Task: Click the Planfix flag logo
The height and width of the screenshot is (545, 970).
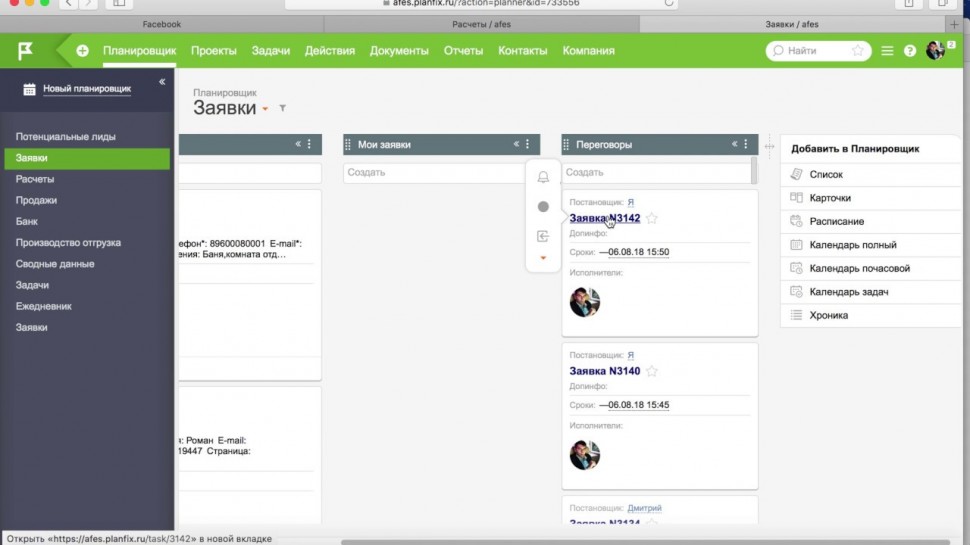Action: [x=25, y=50]
